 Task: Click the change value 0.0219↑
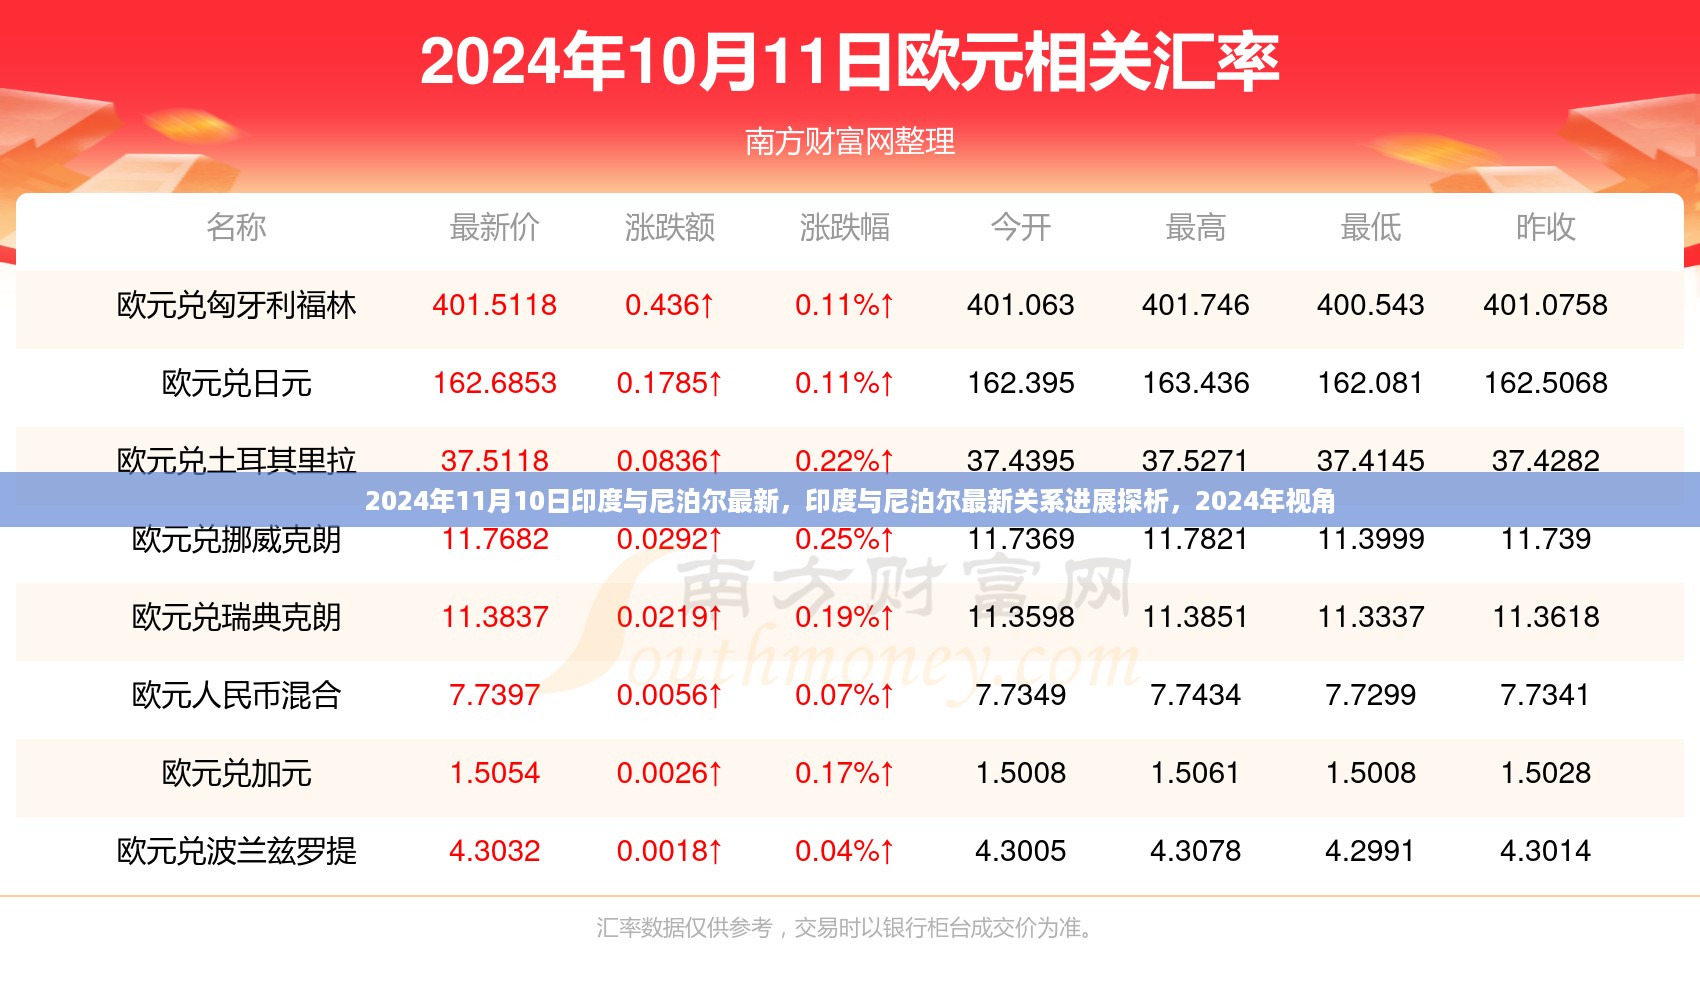click(x=669, y=617)
